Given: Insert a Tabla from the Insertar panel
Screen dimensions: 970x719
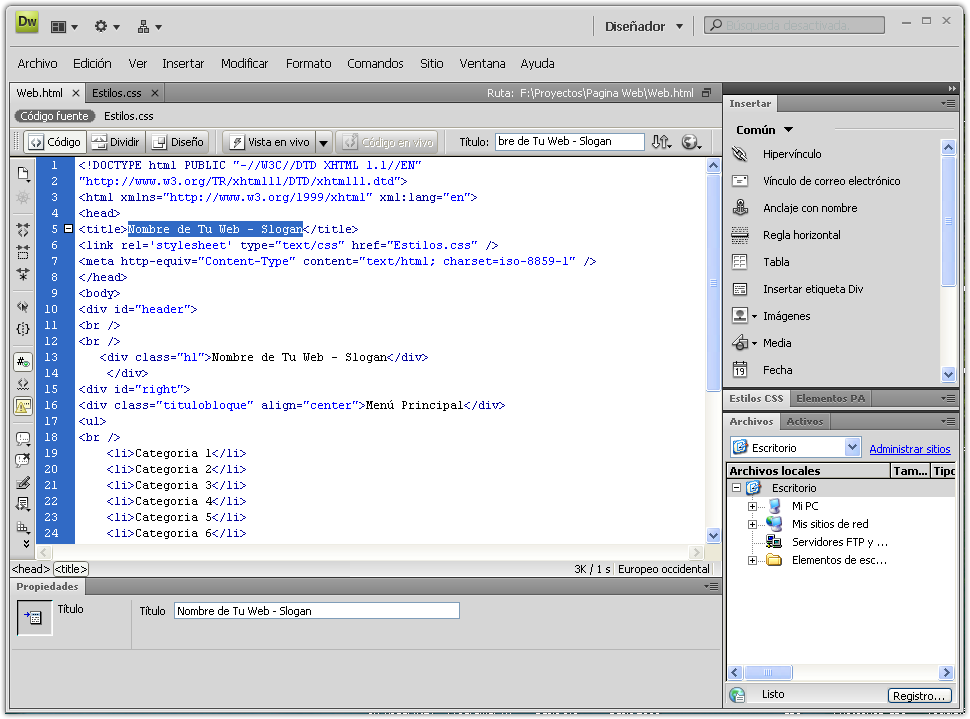Looking at the screenshot, I should point(740,262).
